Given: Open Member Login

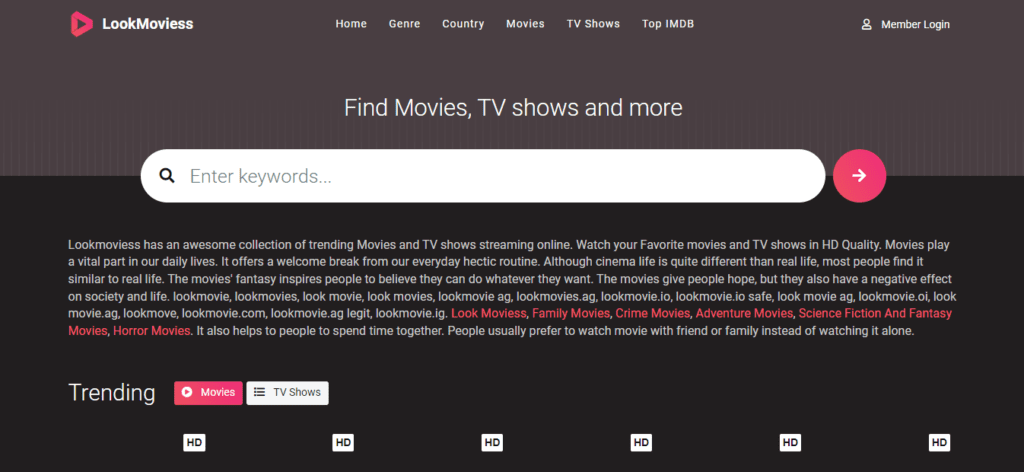Looking at the screenshot, I should pos(915,25).
